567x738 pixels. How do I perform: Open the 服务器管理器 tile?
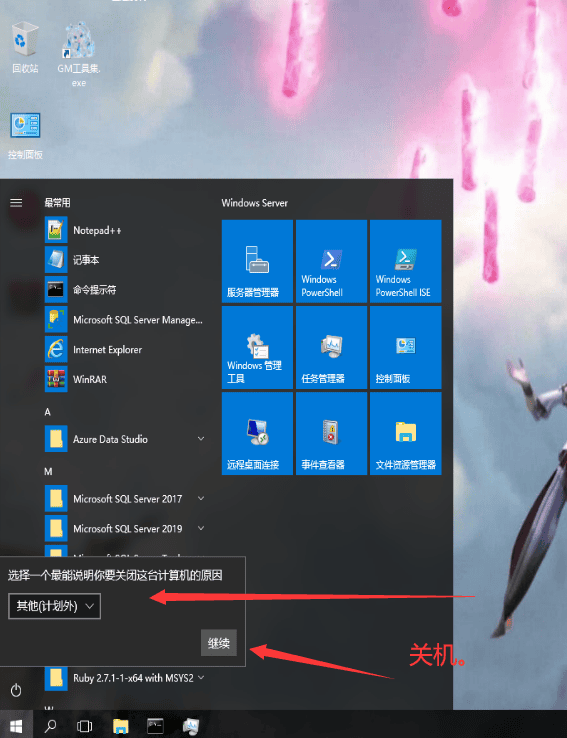257,261
